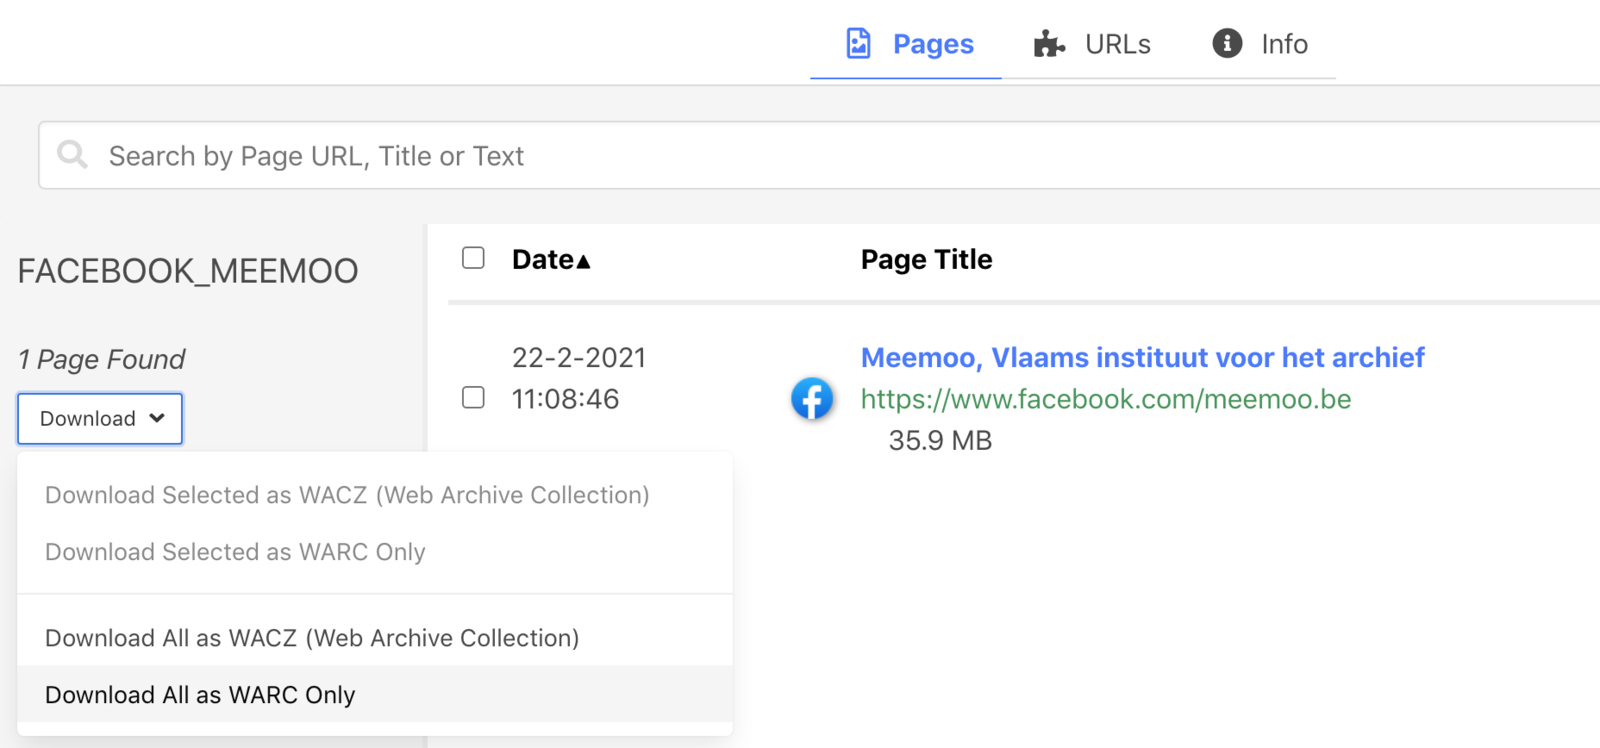Screen dimensions: 1600x748
Task: Switch to the URLs tab
Action: coord(1116,44)
